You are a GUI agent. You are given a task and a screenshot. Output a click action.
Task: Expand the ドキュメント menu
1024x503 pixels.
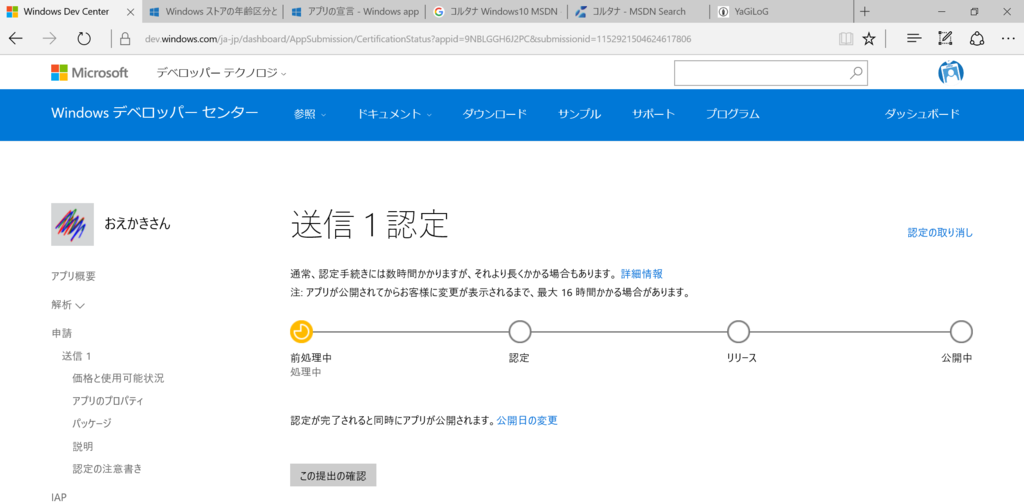394,114
